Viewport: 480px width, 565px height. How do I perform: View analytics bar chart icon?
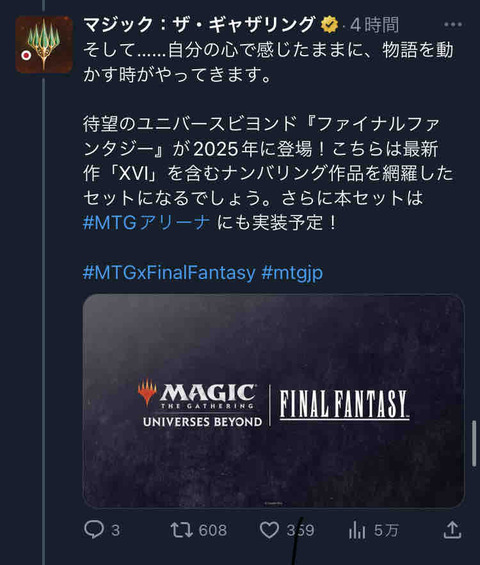click(357, 530)
